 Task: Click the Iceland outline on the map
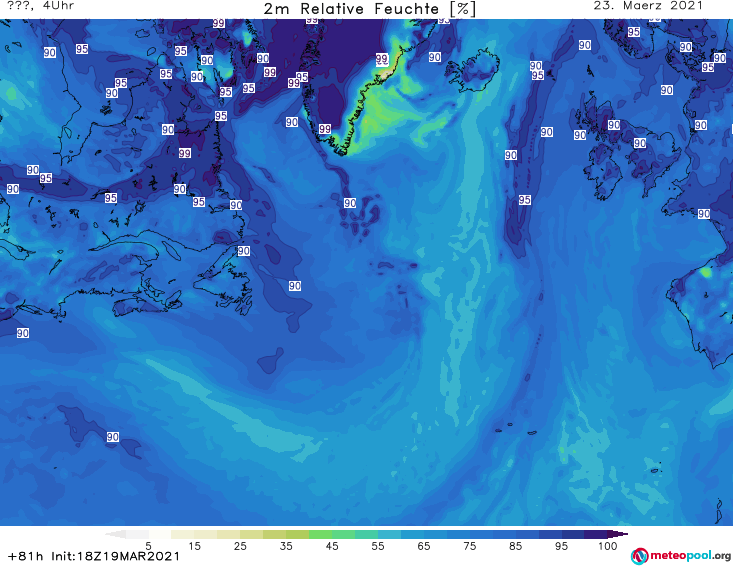tap(472, 71)
